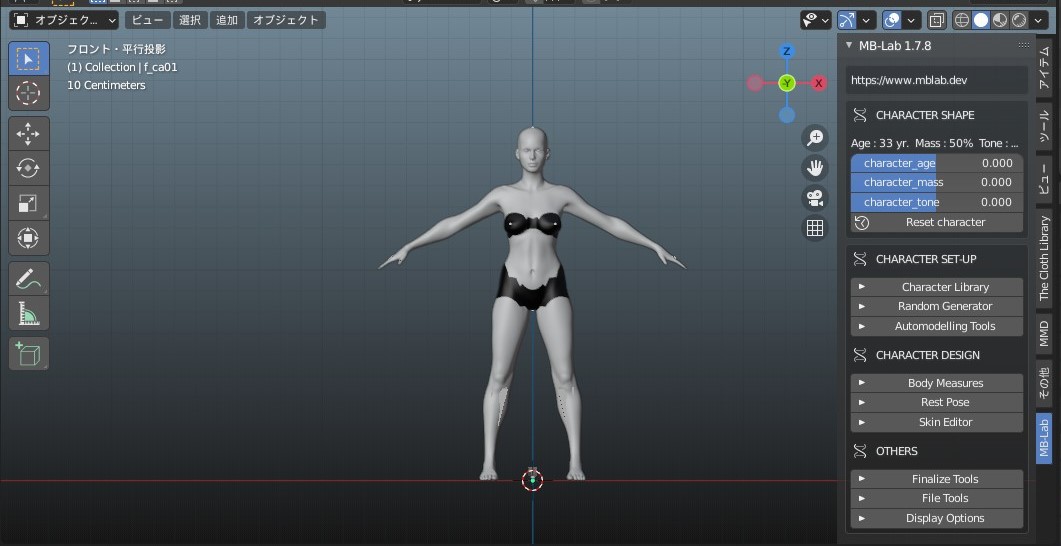Select the Scale tool
The height and width of the screenshot is (546, 1061).
(x=28, y=203)
